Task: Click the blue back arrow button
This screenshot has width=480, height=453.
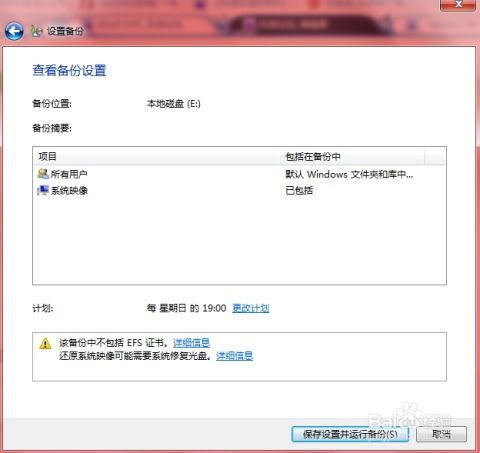Action: [14, 31]
